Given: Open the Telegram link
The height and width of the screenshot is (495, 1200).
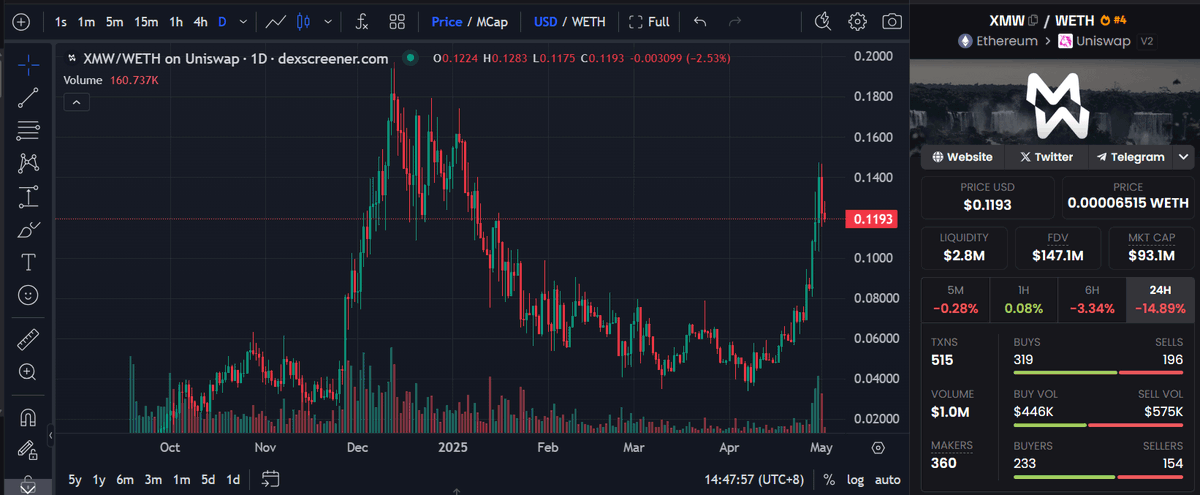Looking at the screenshot, I should pos(1130,157).
